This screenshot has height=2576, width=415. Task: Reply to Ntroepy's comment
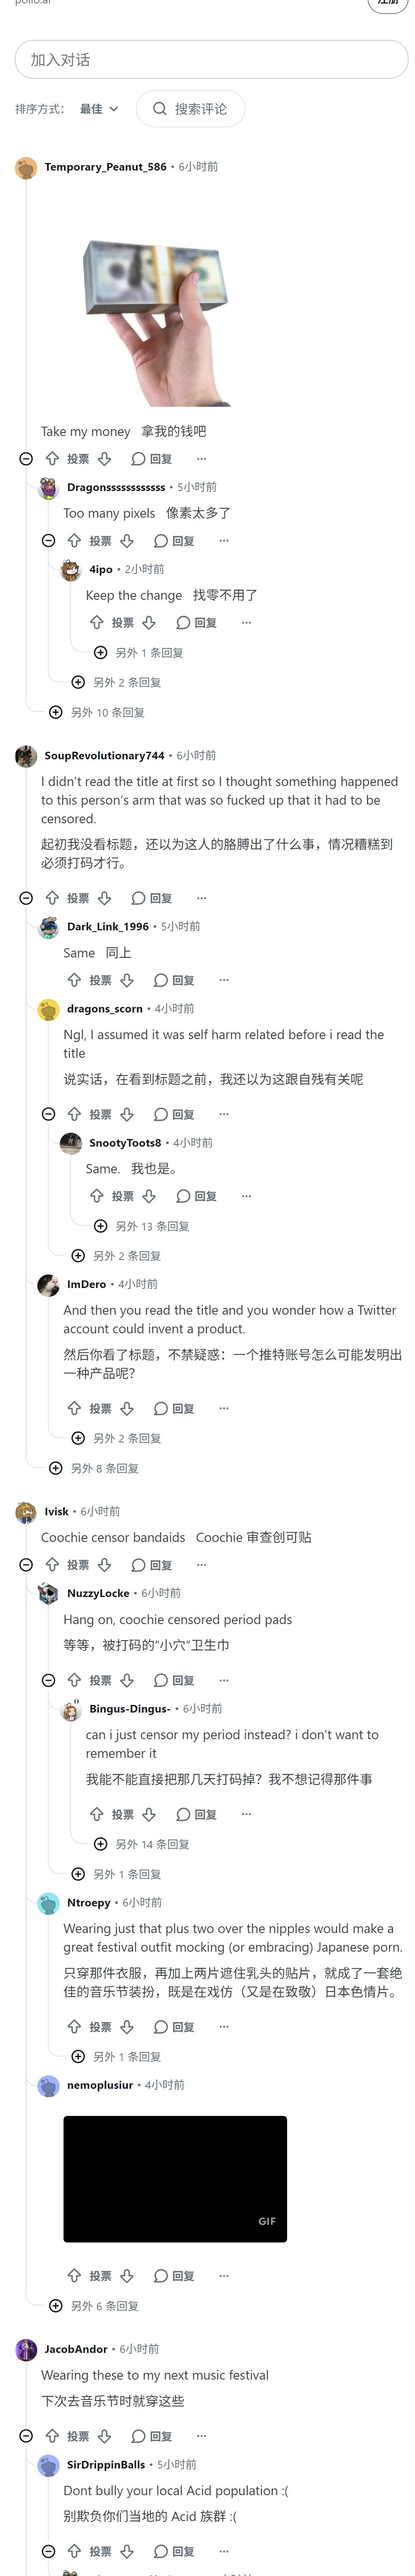pyautogui.click(x=174, y=2026)
